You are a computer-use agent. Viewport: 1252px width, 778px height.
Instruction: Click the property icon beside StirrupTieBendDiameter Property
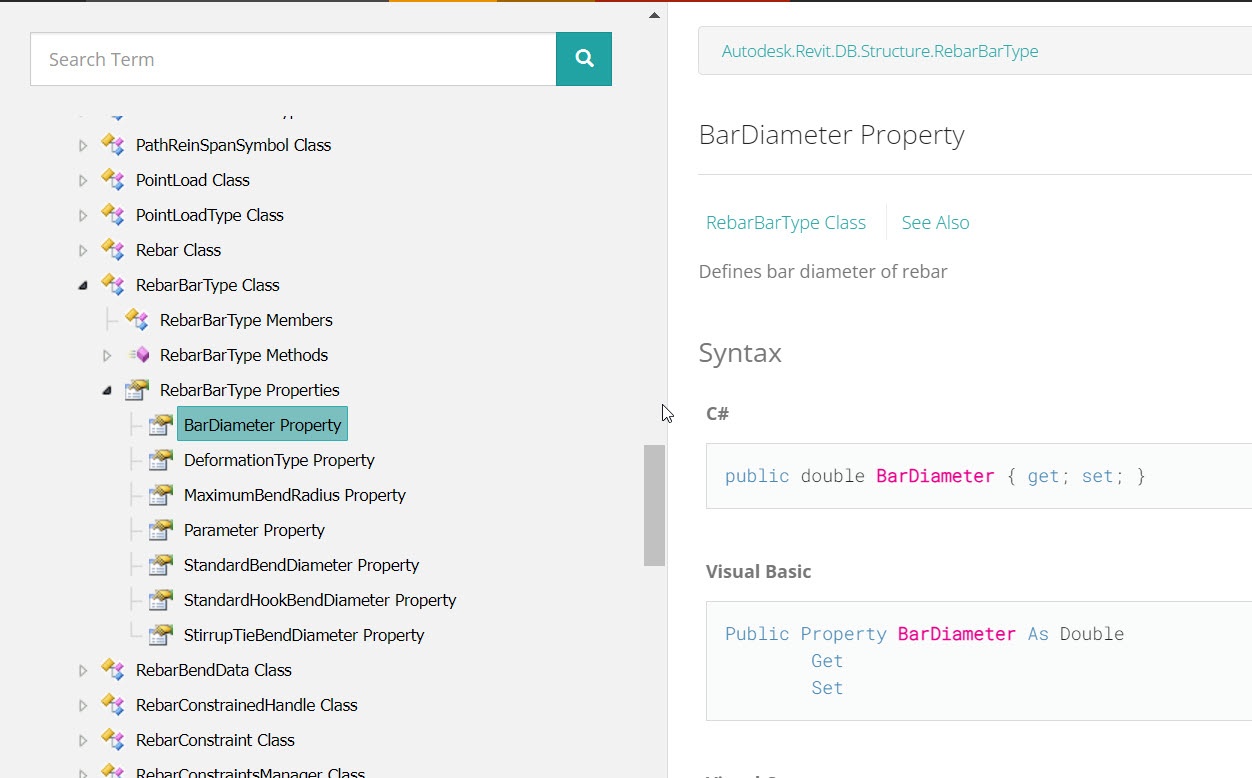point(161,635)
